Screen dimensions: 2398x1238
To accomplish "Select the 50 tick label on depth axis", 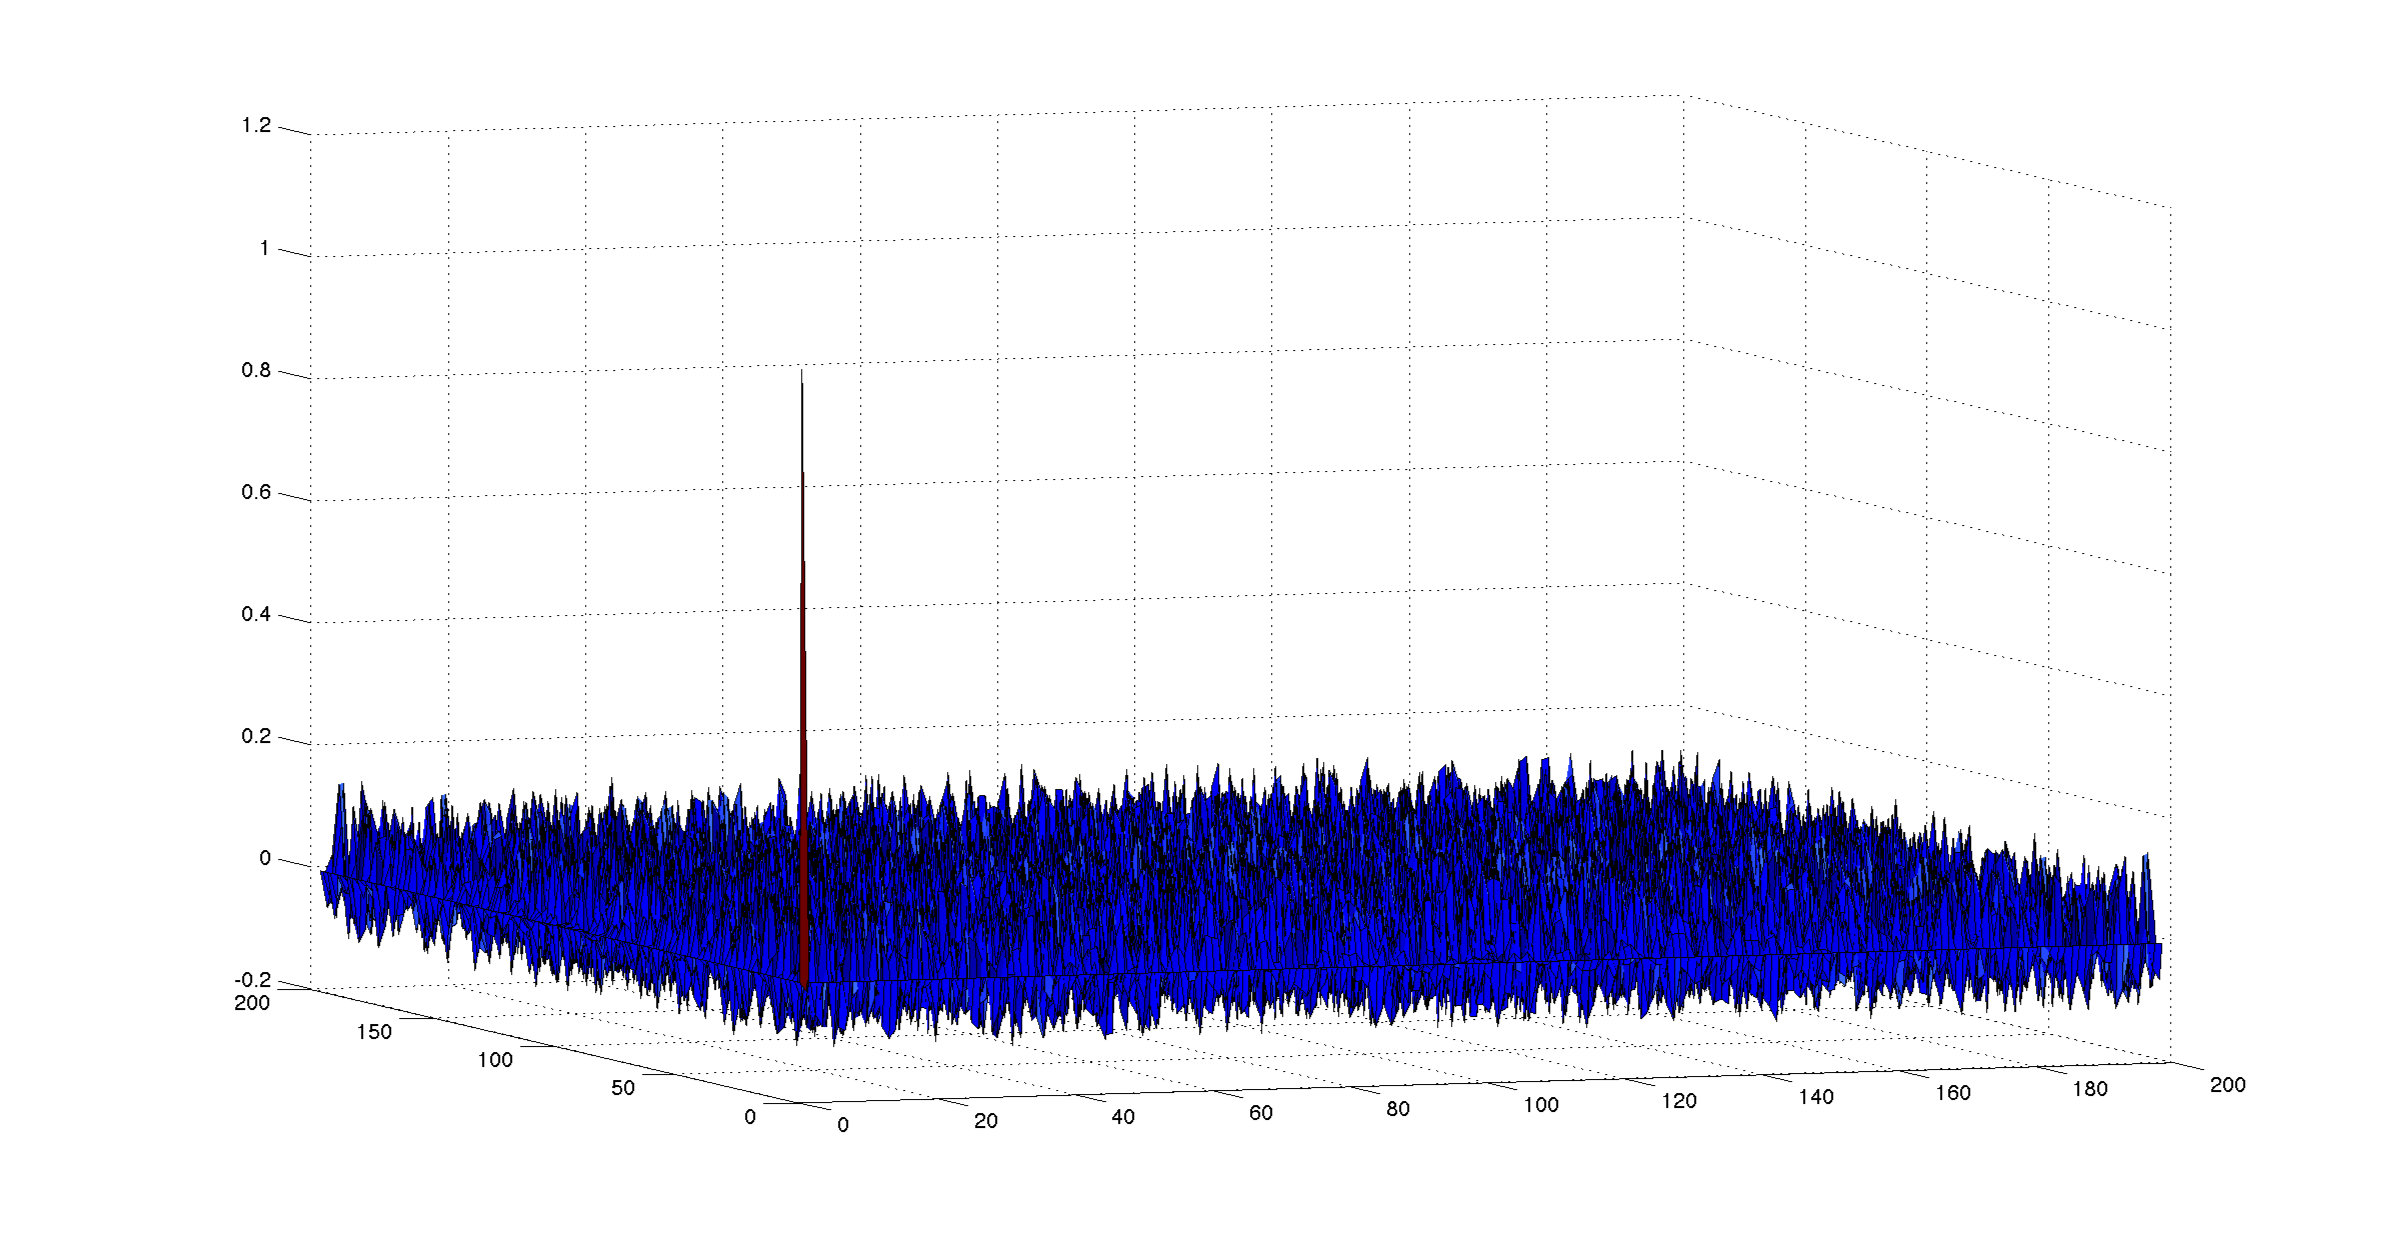I will [623, 1088].
